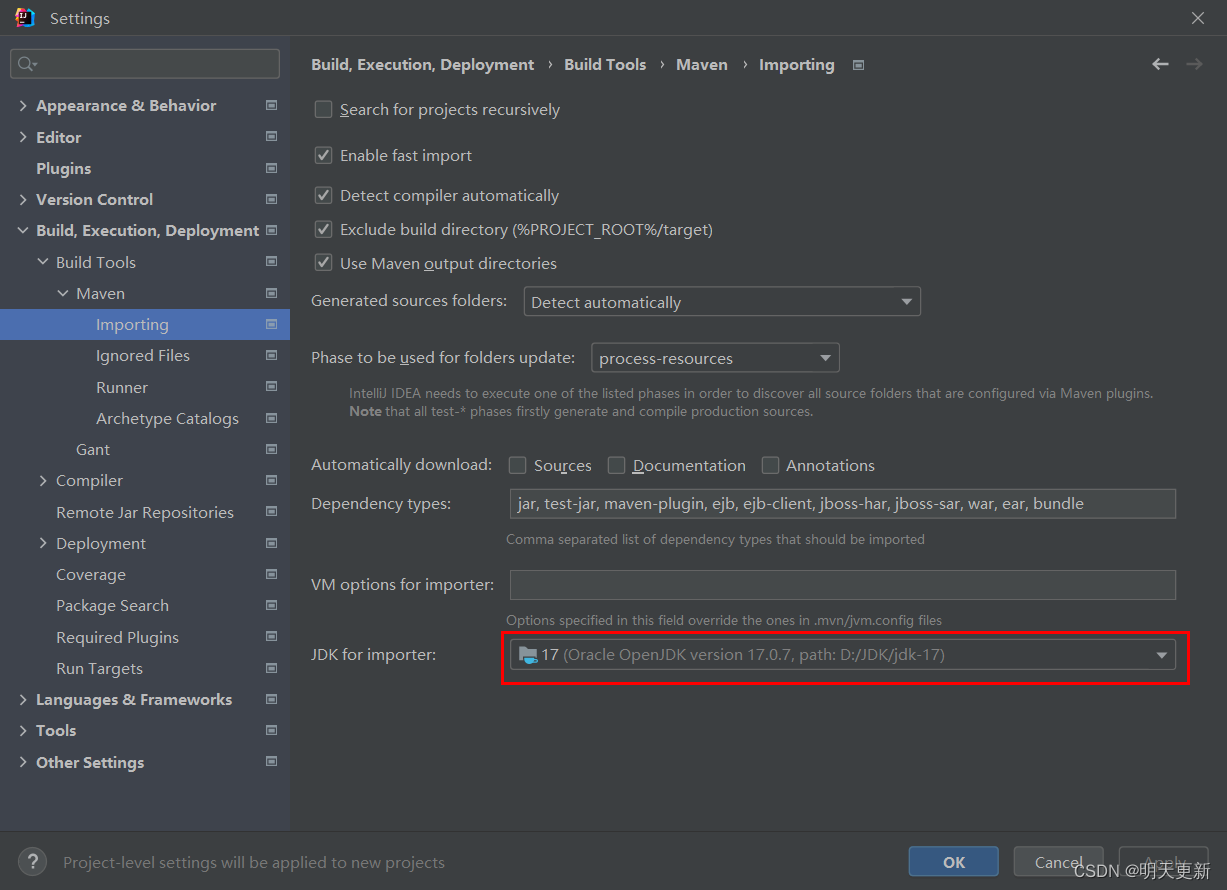Image resolution: width=1227 pixels, height=890 pixels.
Task: Open Generated sources folders dropdown
Action: coord(722,302)
